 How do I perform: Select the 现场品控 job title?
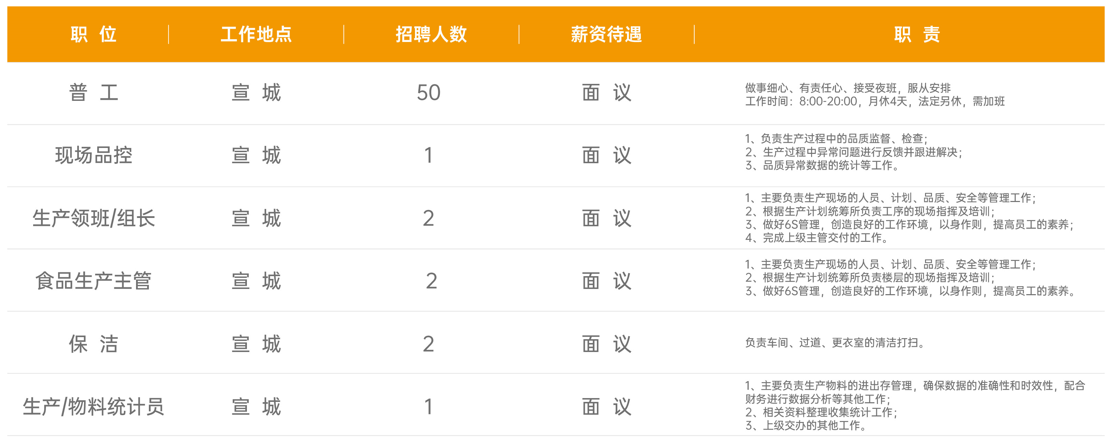(94, 155)
